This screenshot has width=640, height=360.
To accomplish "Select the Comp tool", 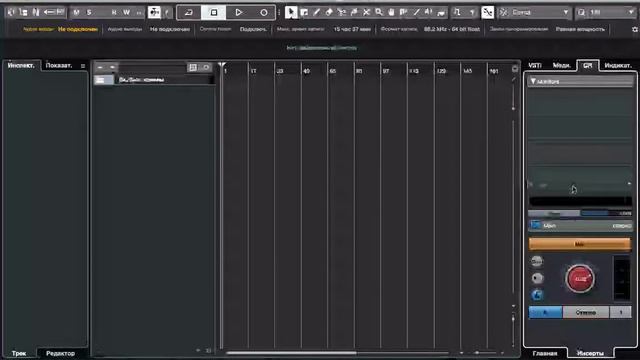I will [x=404, y=13].
